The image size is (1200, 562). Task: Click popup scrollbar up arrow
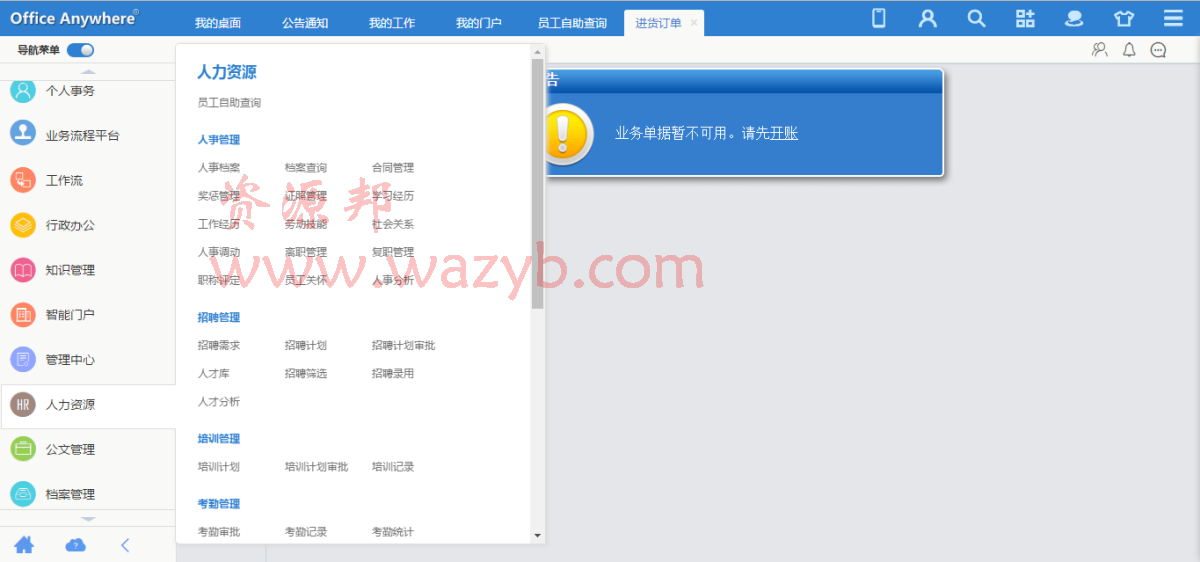(538, 51)
